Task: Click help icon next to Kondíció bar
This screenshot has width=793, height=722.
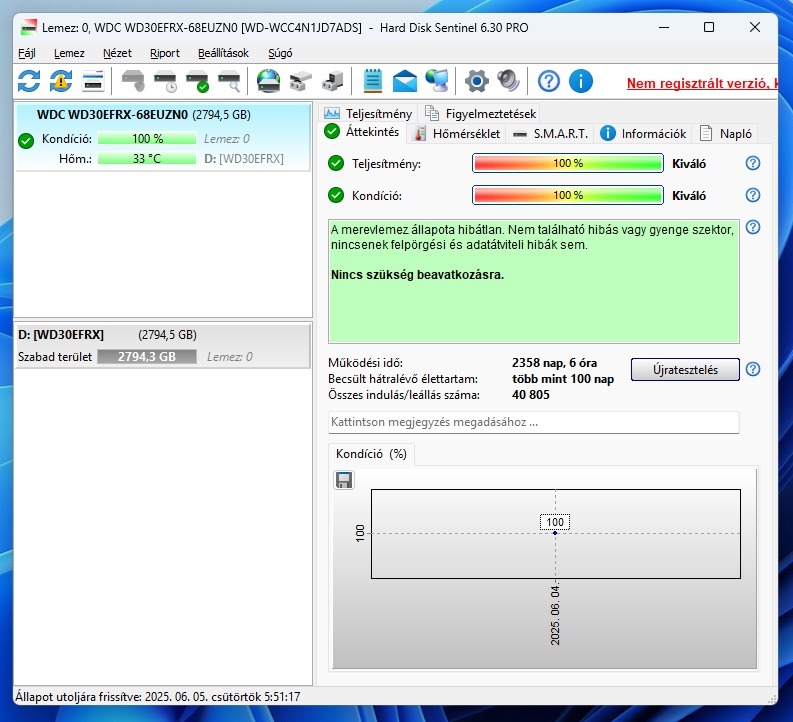Action: (x=753, y=195)
